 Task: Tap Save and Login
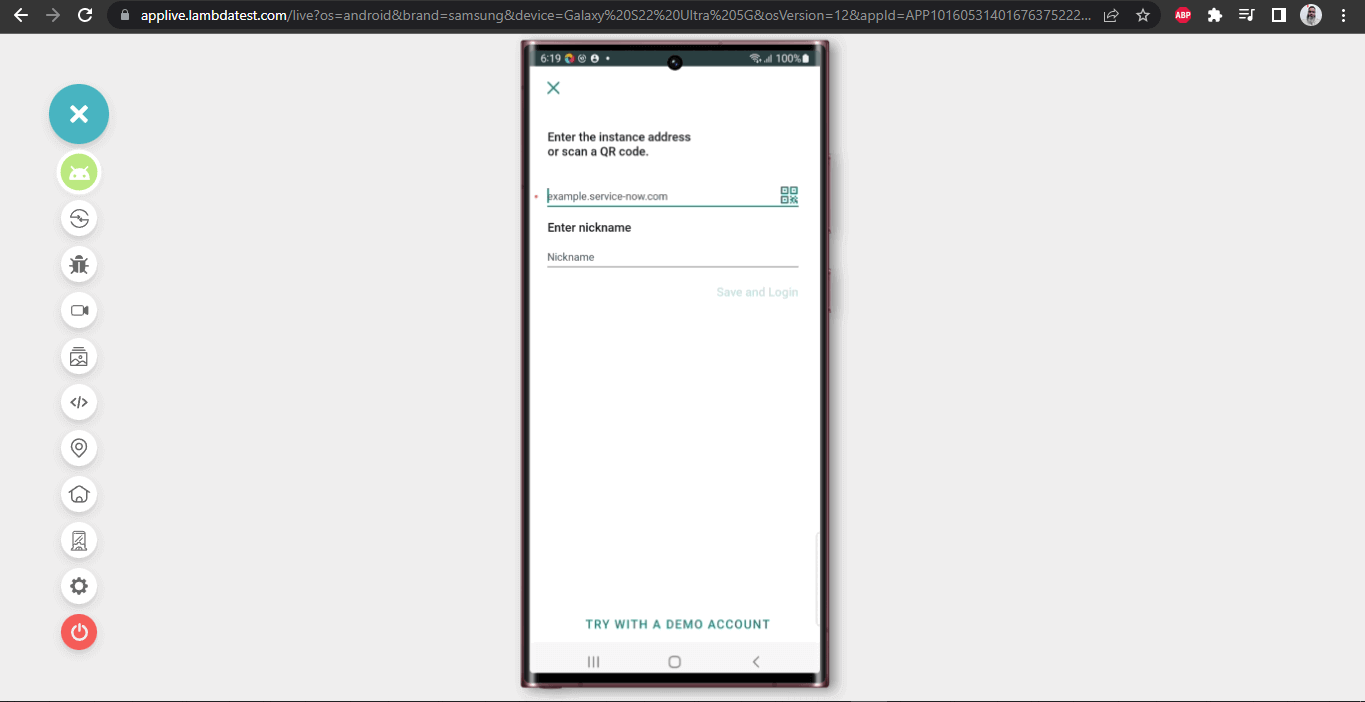click(x=757, y=292)
